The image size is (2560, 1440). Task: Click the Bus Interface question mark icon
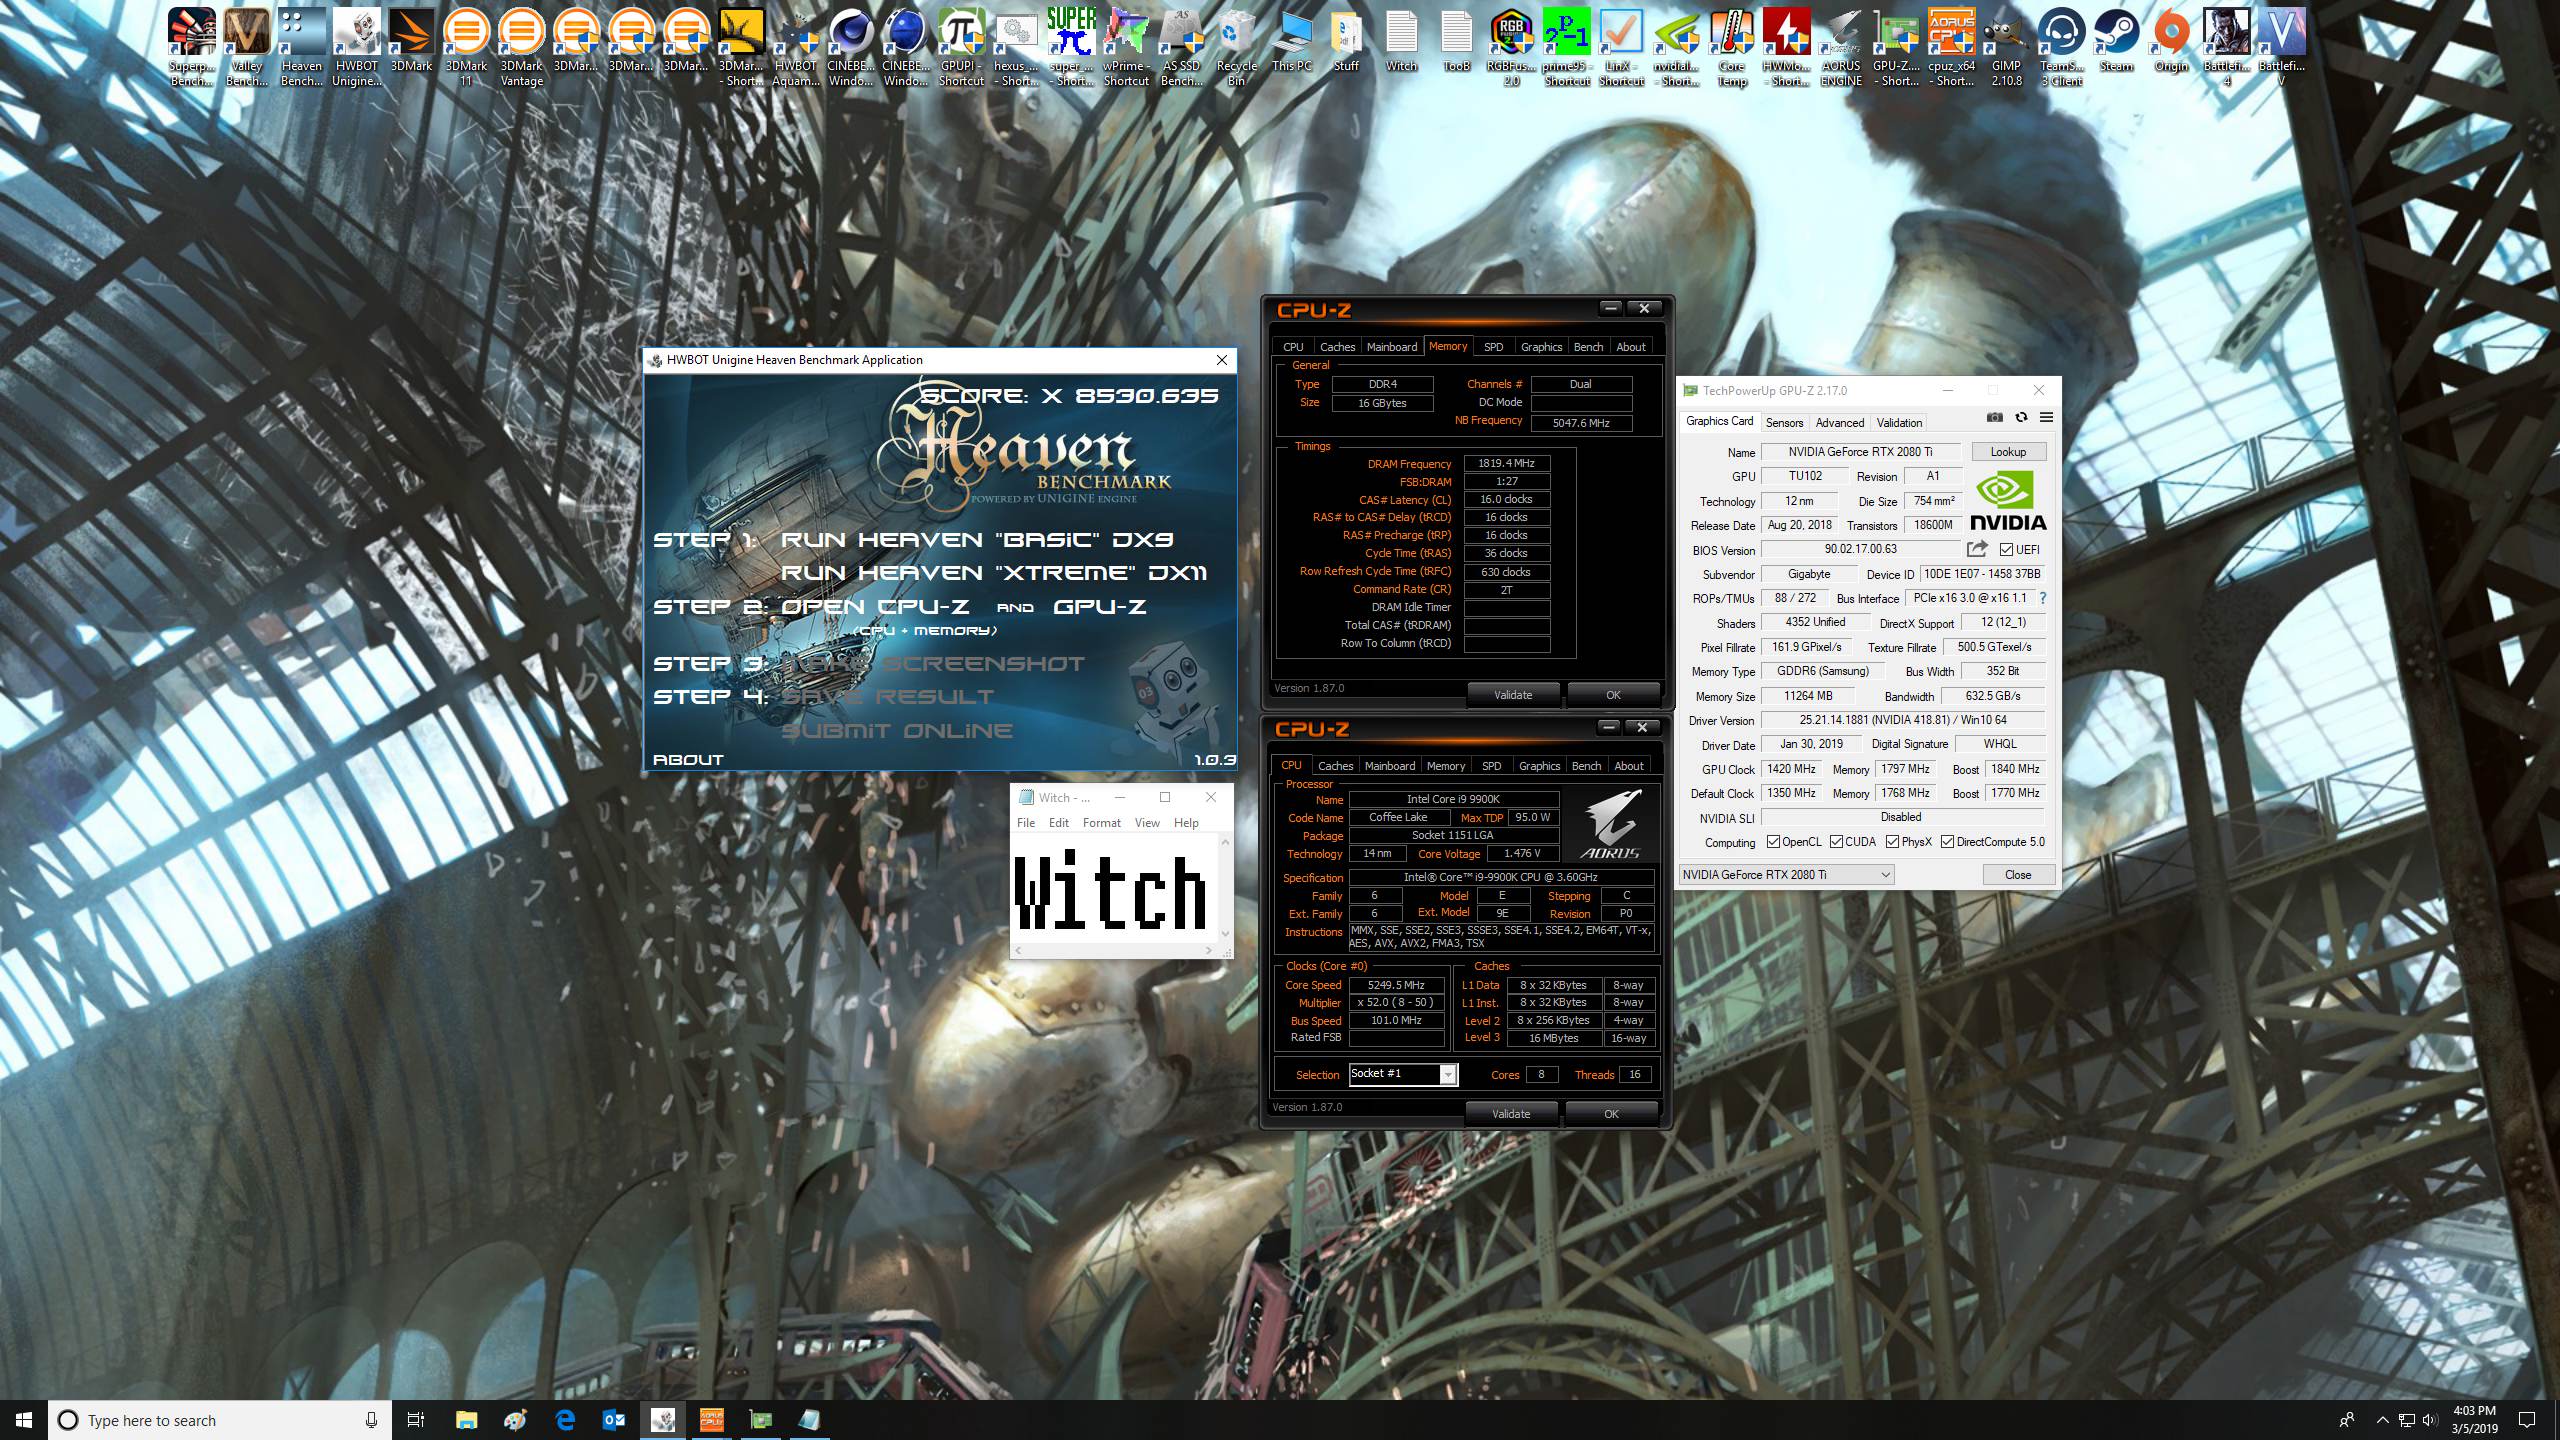pyautogui.click(x=2042, y=598)
